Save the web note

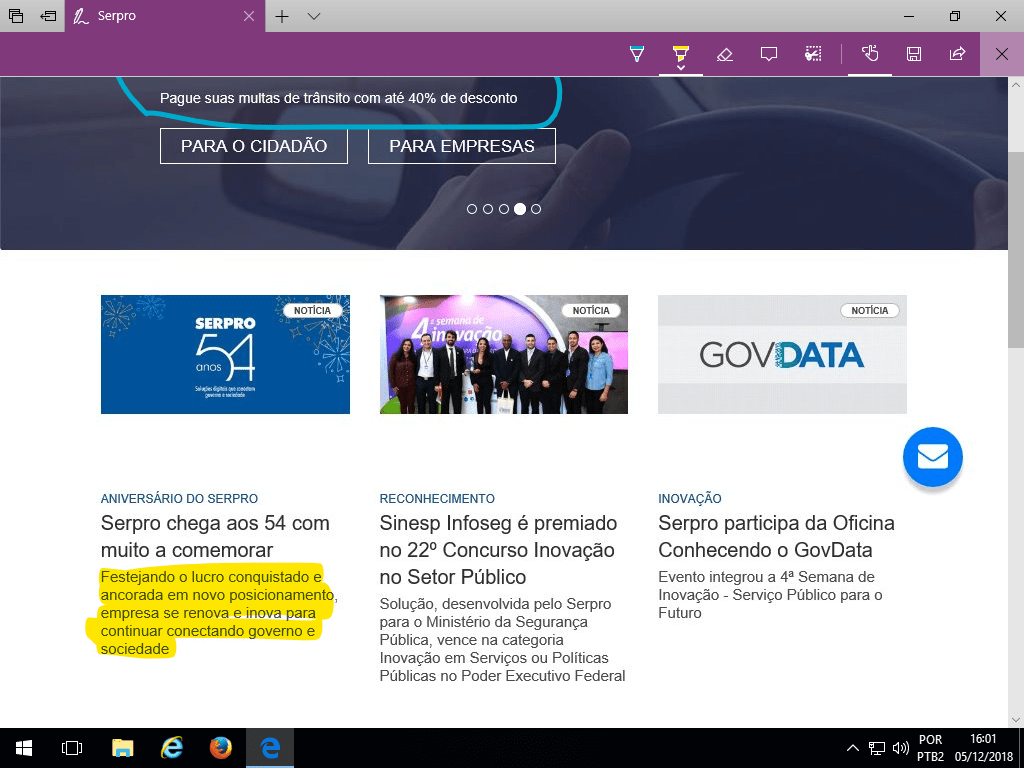[914, 54]
